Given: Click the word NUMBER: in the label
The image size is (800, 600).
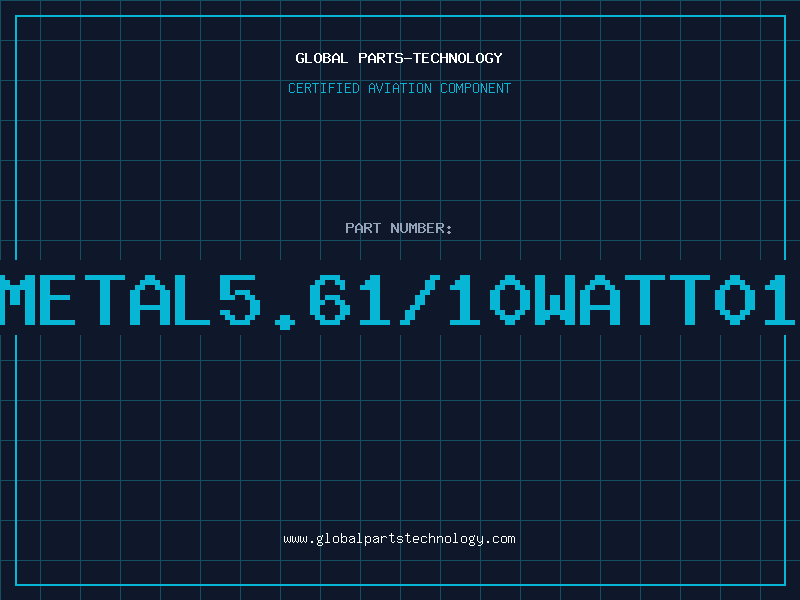Looking at the screenshot, I should (x=421, y=228).
